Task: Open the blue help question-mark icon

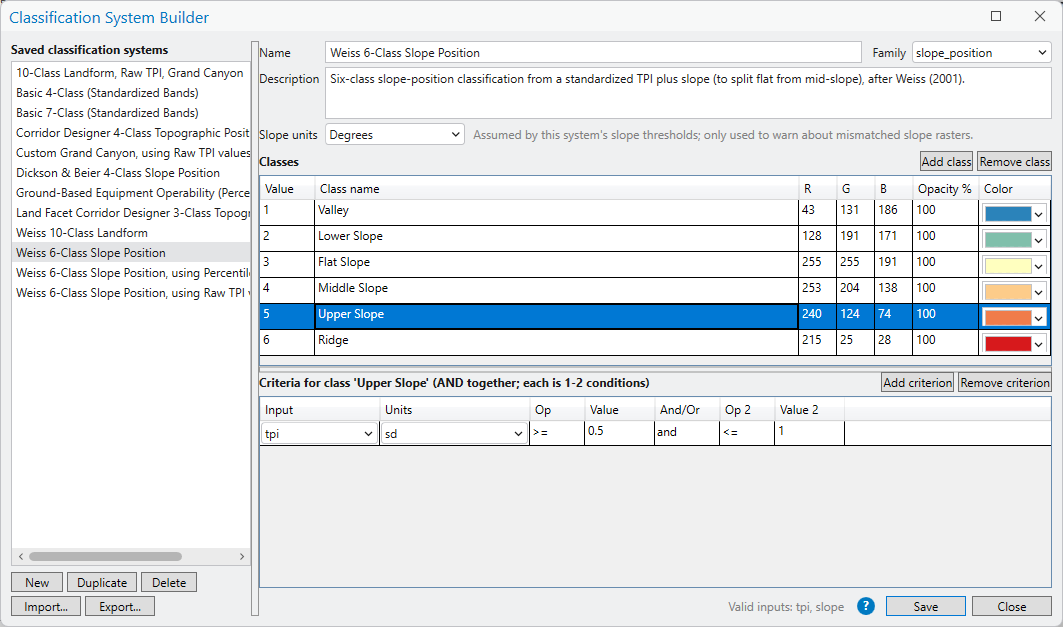Action: (x=866, y=606)
